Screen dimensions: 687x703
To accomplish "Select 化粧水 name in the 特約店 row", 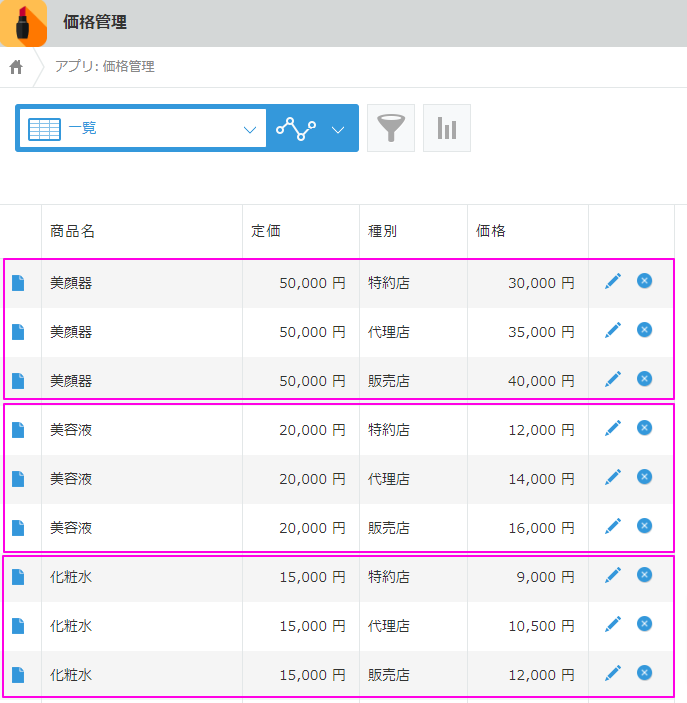I will coord(71,577).
